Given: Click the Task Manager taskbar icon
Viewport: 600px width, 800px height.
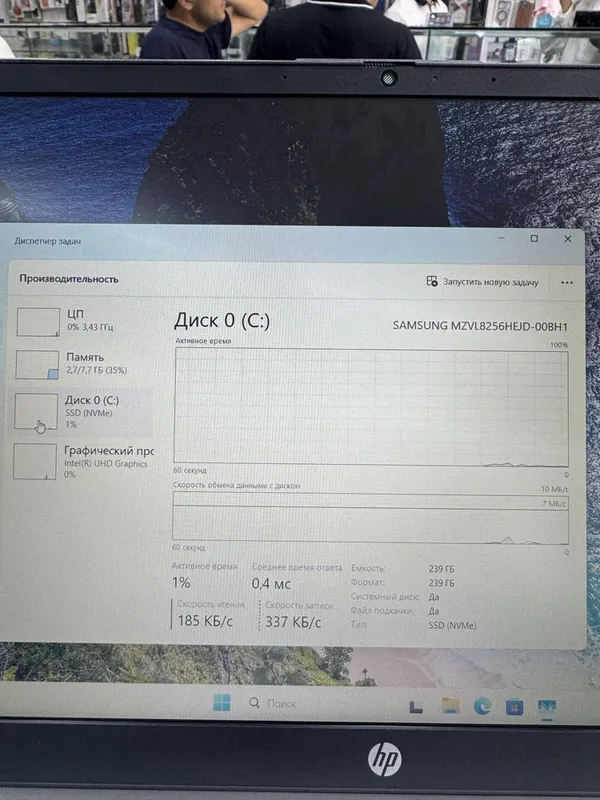Looking at the screenshot, I should (x=547, y=708).
